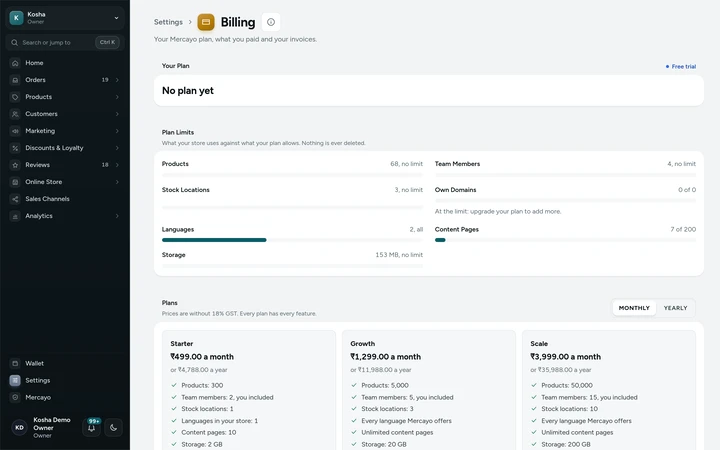Click the Sales Channels share icon
This screenshot has width=720, height=450.
click(15, 199)
